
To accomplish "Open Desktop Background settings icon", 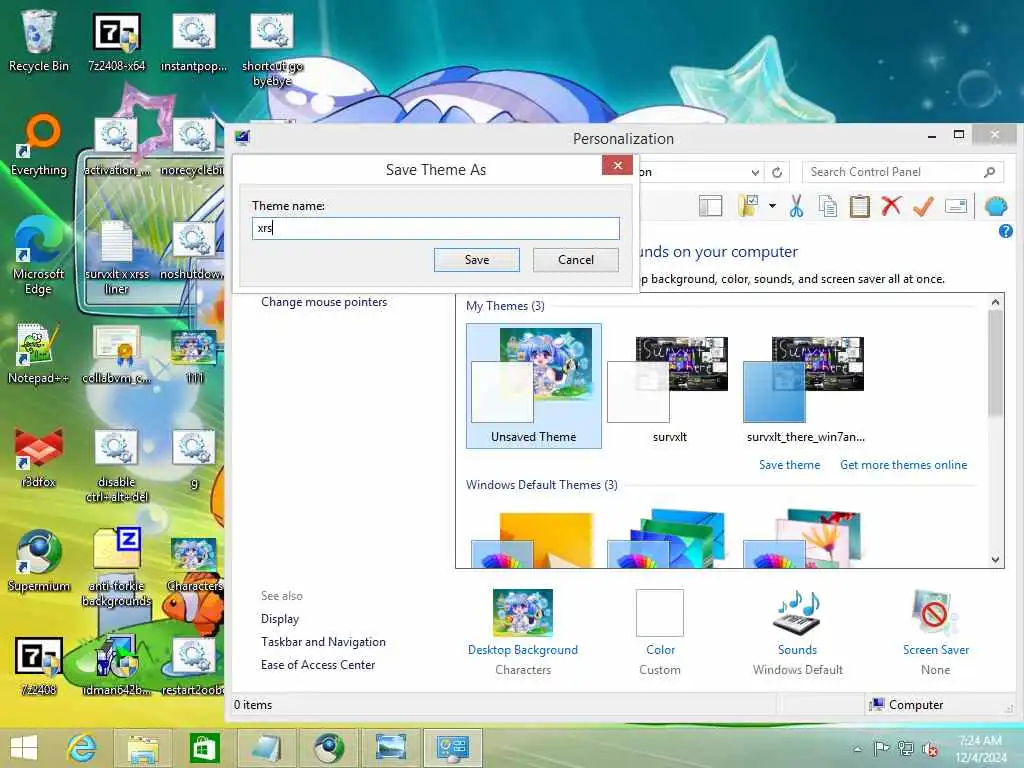I will [x=522, y=613].
